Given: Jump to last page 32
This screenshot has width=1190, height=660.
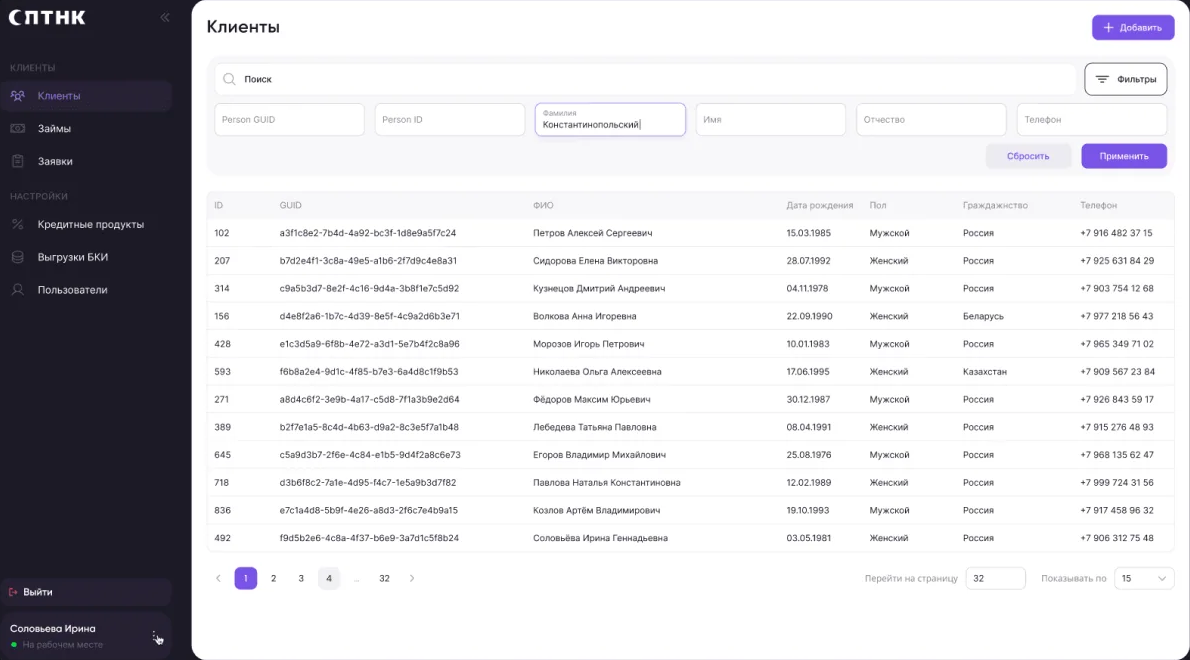Looking at the screenshot, I should click(384, 578).
